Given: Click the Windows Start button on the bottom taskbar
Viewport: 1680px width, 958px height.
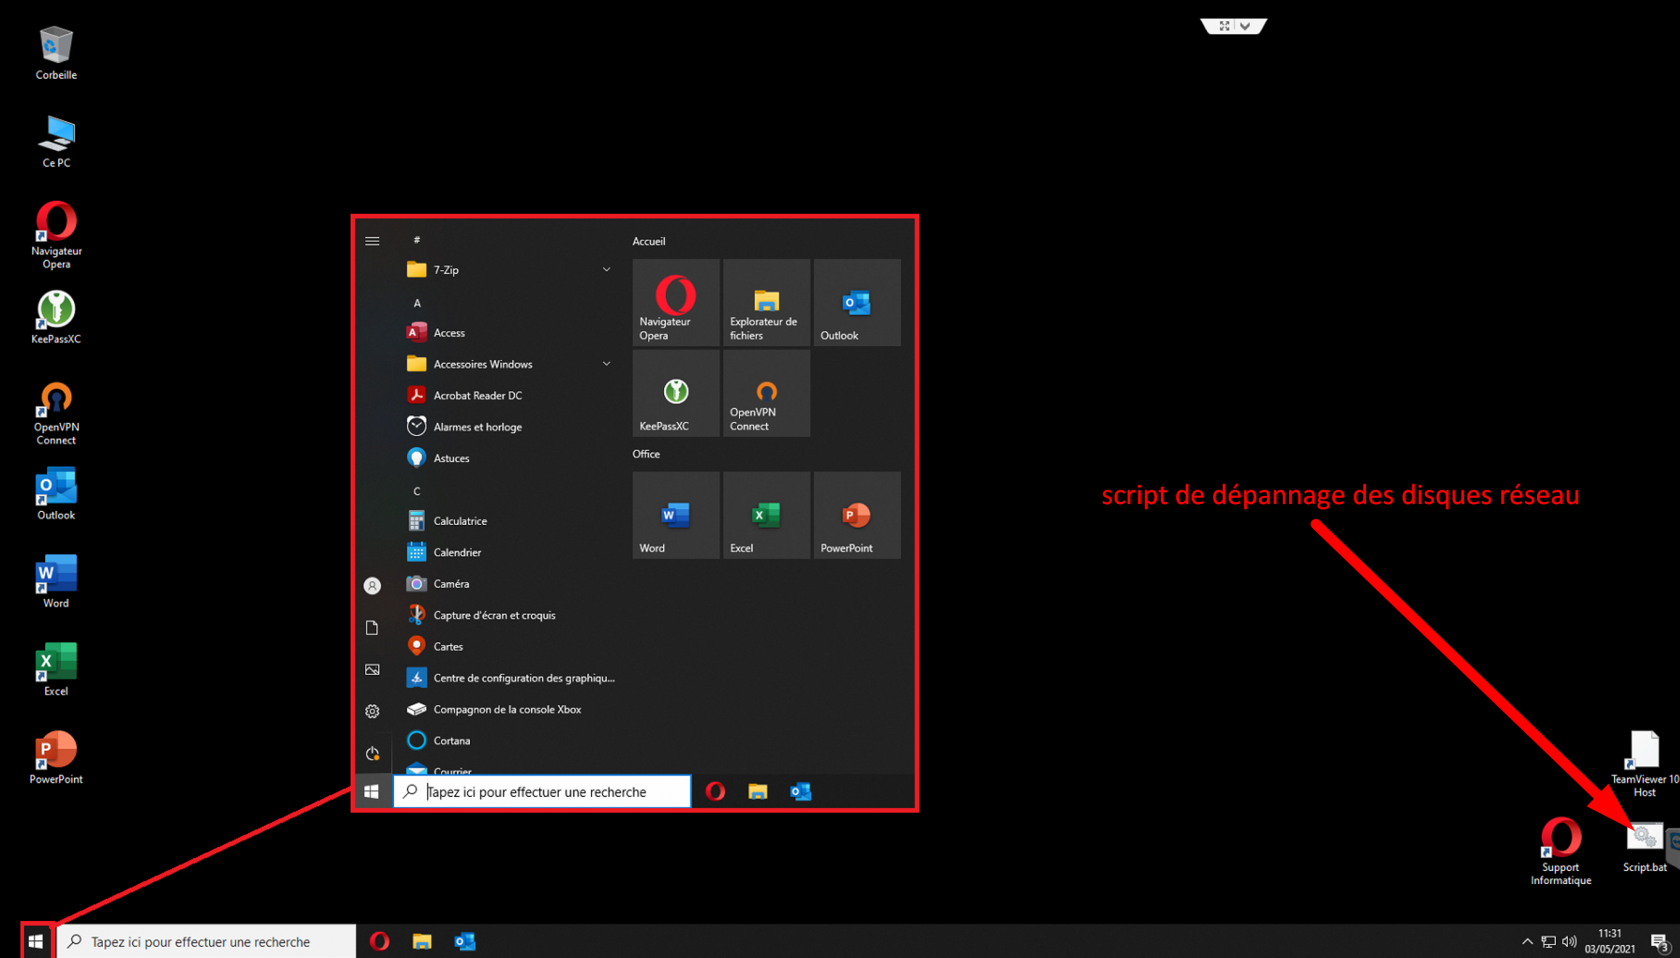Looking at the screenshot, I should [x=36, y=941].
